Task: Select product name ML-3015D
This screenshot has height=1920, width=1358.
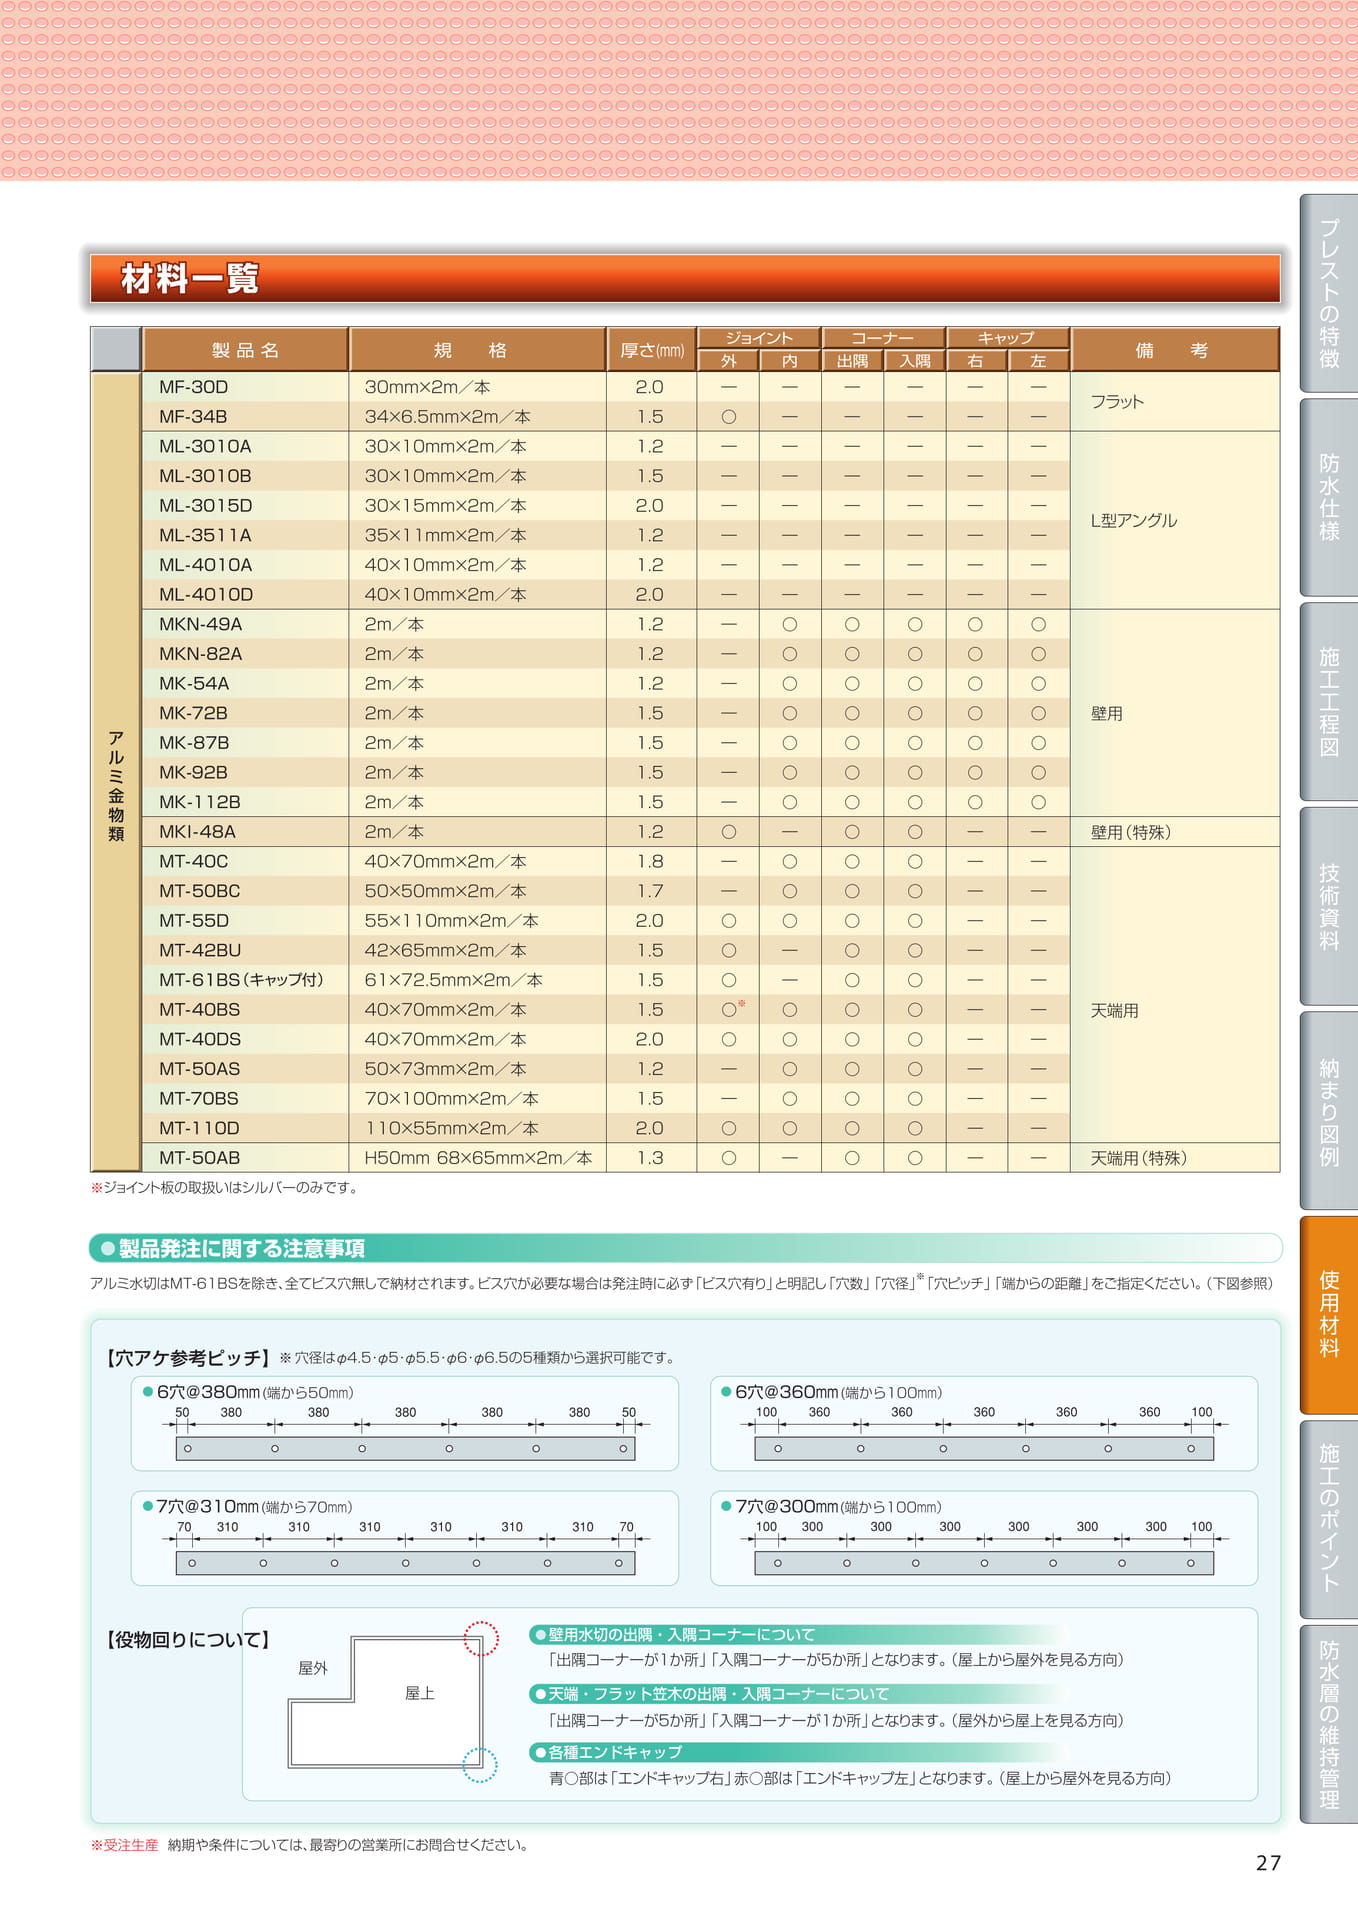Action: pyautogui.click(x=205, y=506)
